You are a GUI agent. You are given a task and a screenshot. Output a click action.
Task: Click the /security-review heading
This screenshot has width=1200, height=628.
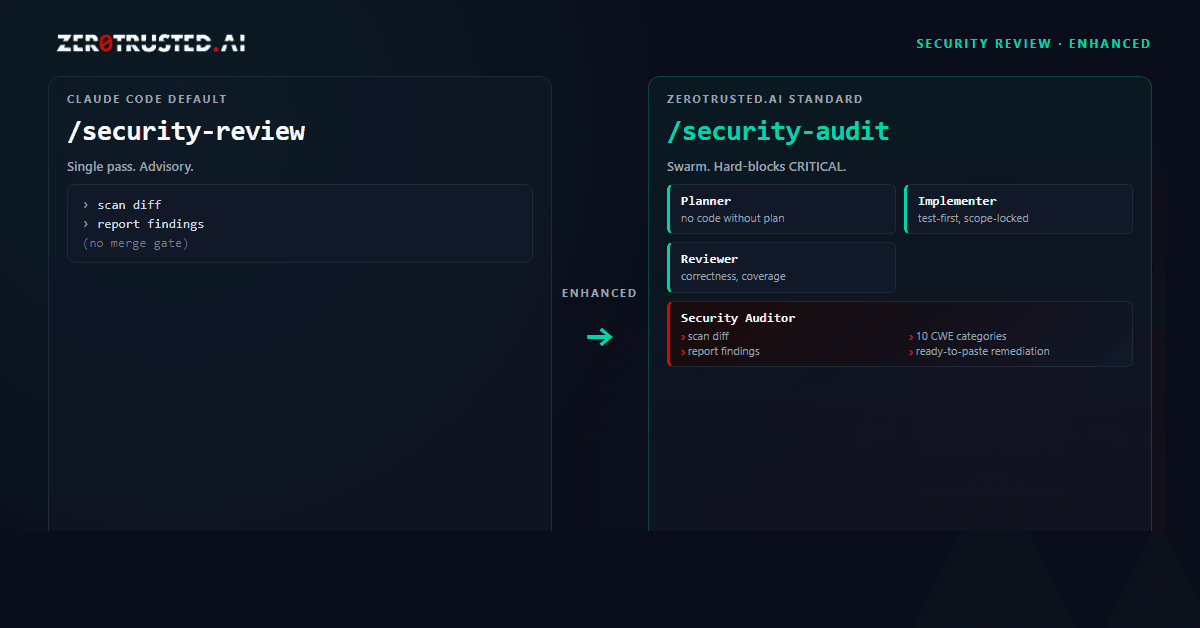186,131
